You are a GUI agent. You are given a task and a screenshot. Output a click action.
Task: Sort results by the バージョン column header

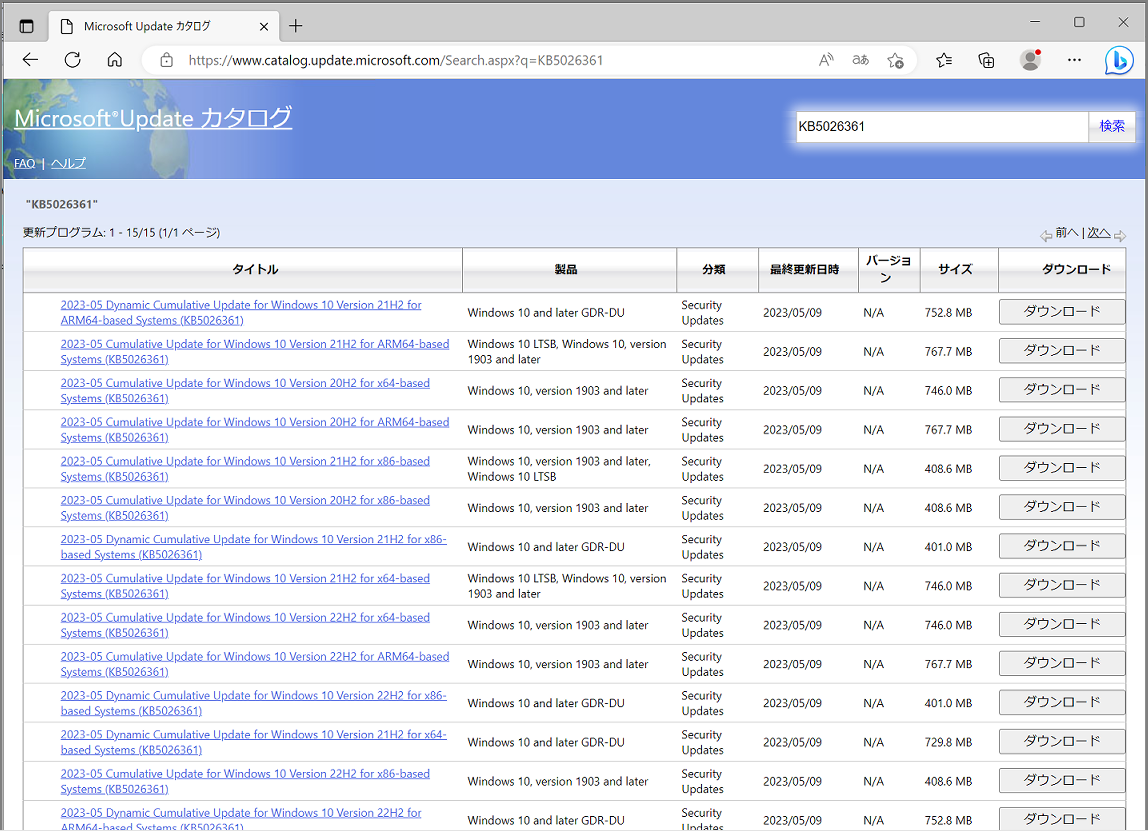click(x=888, y=269)
